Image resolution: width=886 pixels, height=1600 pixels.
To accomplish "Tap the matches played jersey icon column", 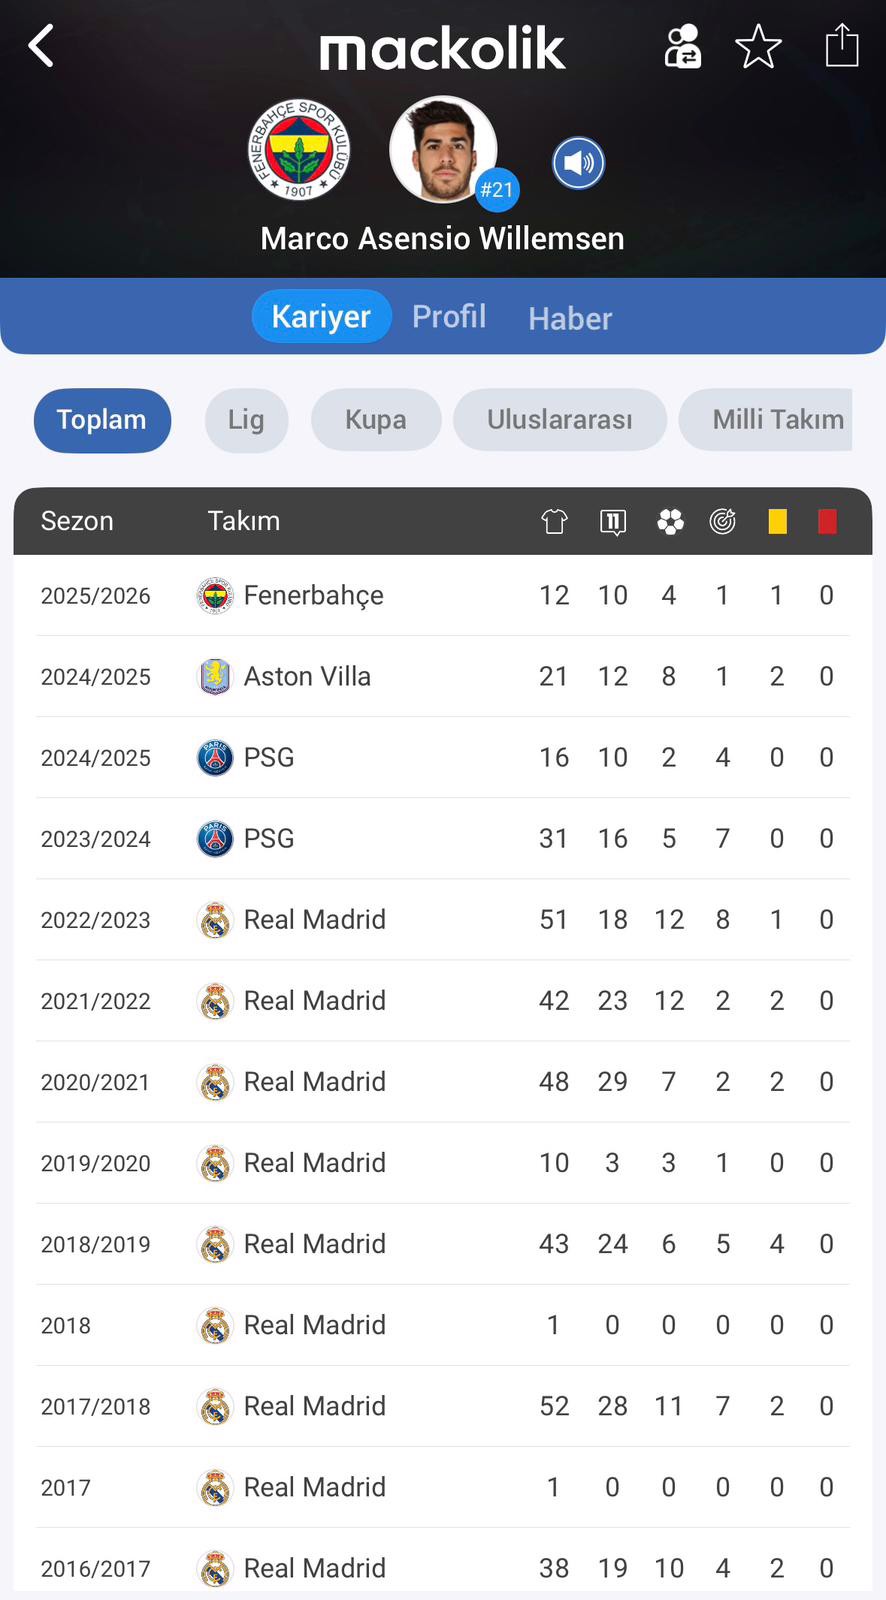I will pyautogui.click(x=554, y=521).
